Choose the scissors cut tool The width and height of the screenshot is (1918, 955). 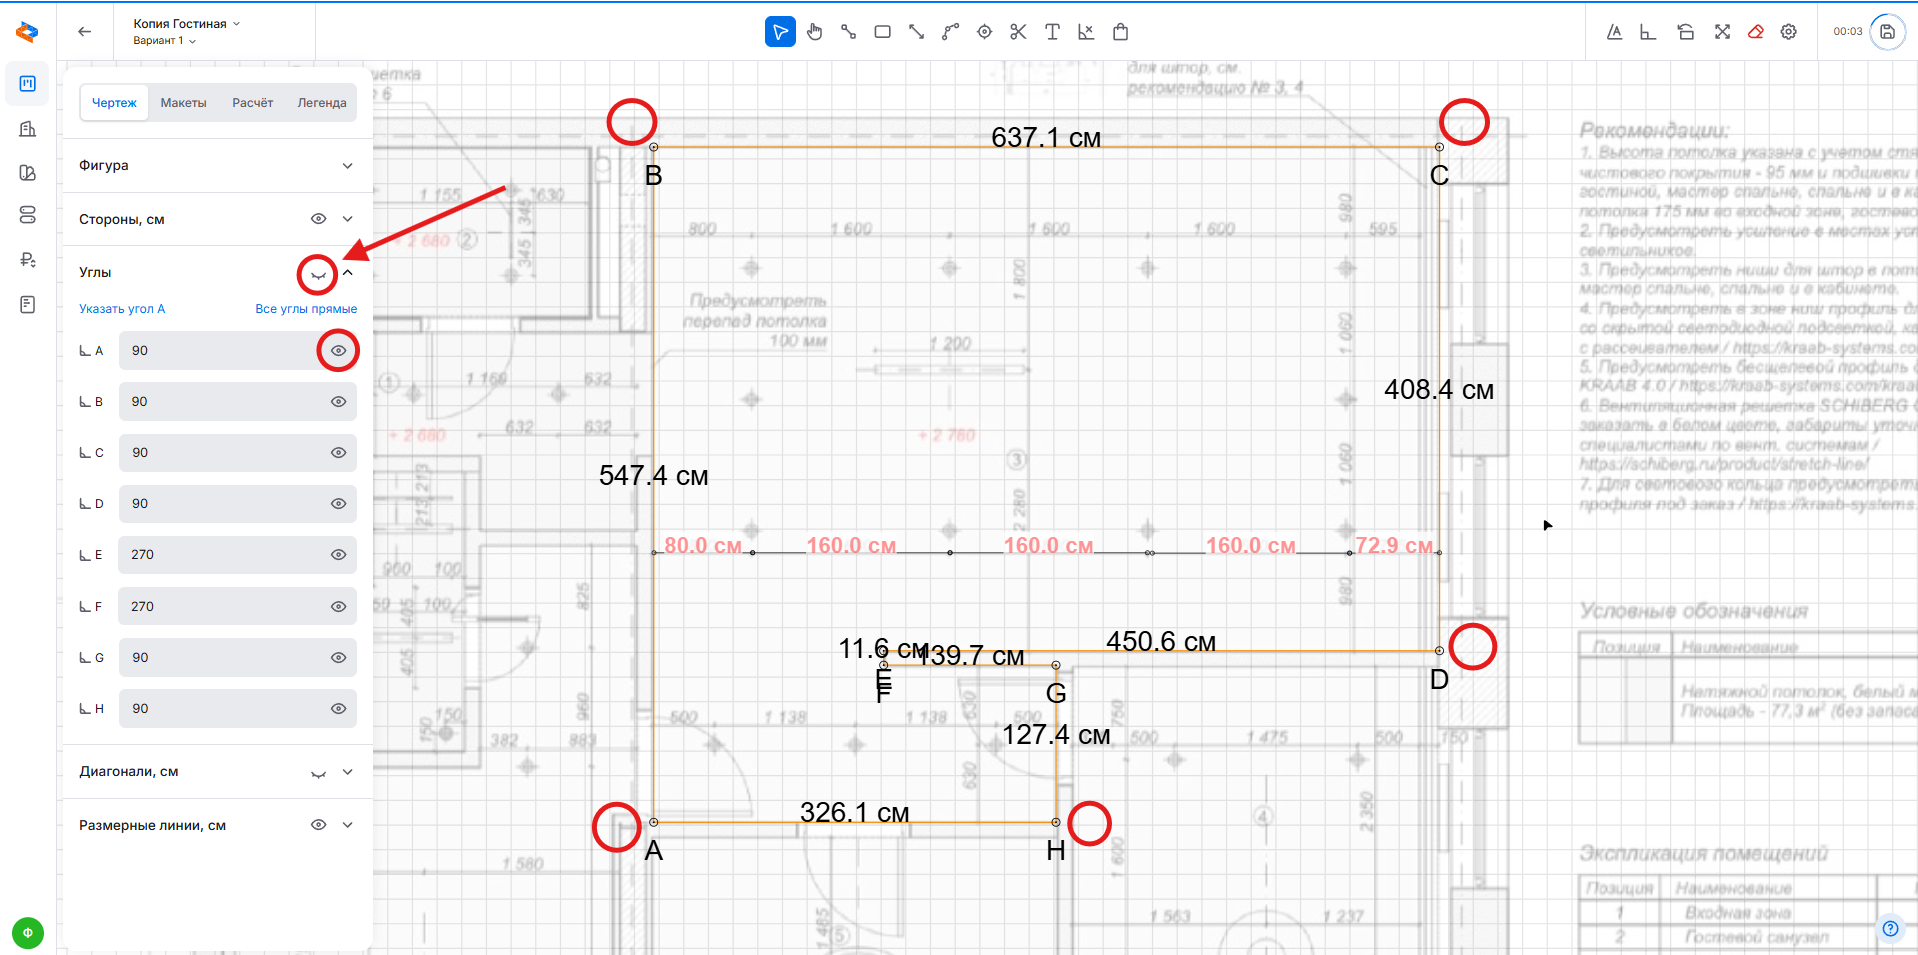(1018, 32)
